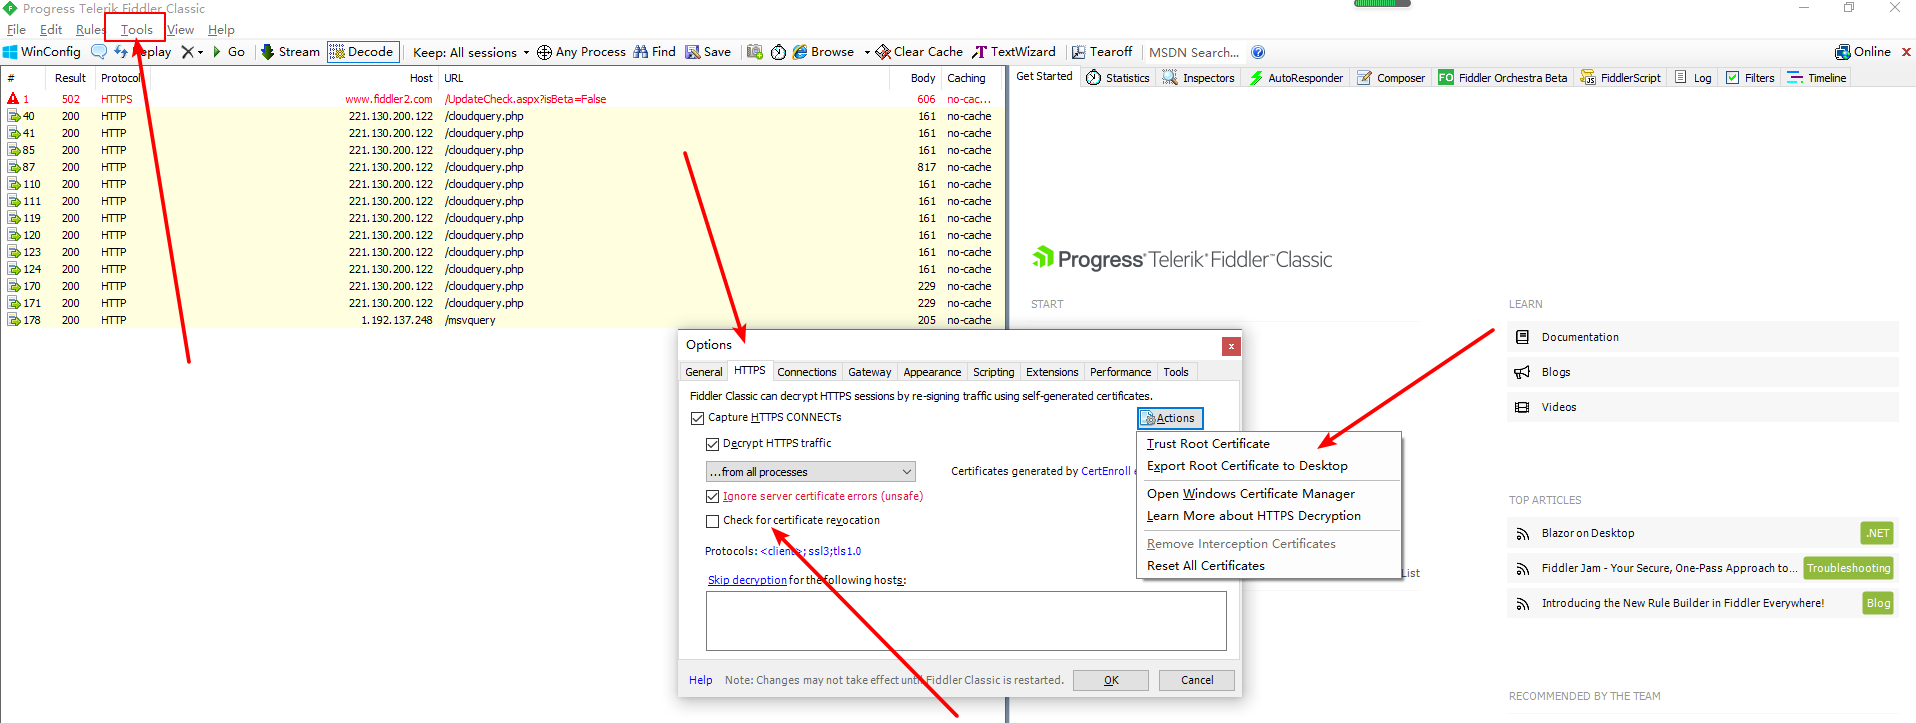This screenshot has width=1916, height=723.
Task: Close the Options dialog with red X
Action: 1231,346
